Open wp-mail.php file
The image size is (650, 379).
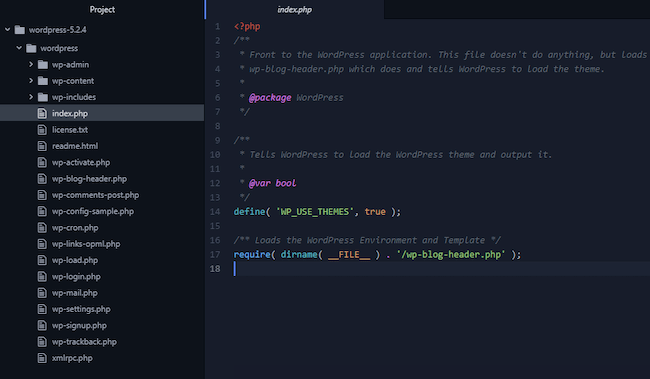(x=75, y=293)
